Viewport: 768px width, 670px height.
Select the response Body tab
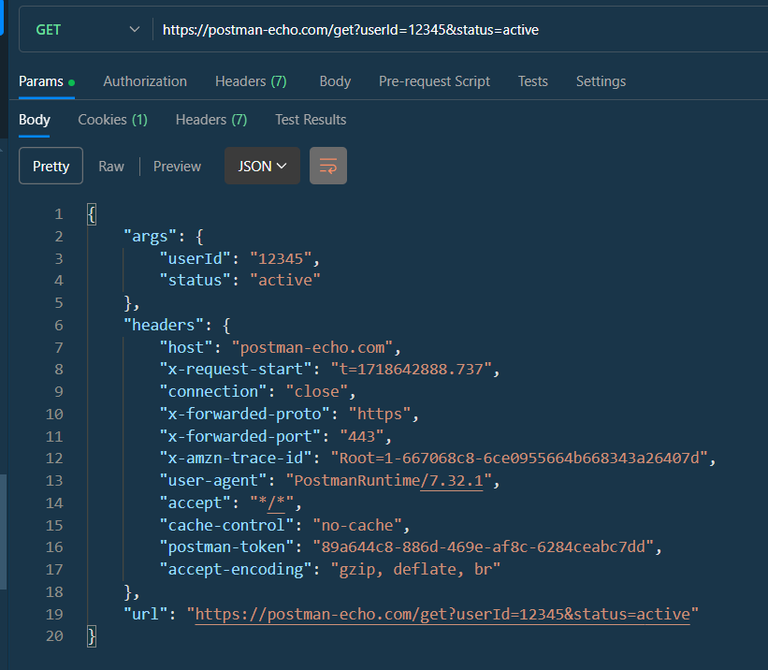tap(34, 119)
